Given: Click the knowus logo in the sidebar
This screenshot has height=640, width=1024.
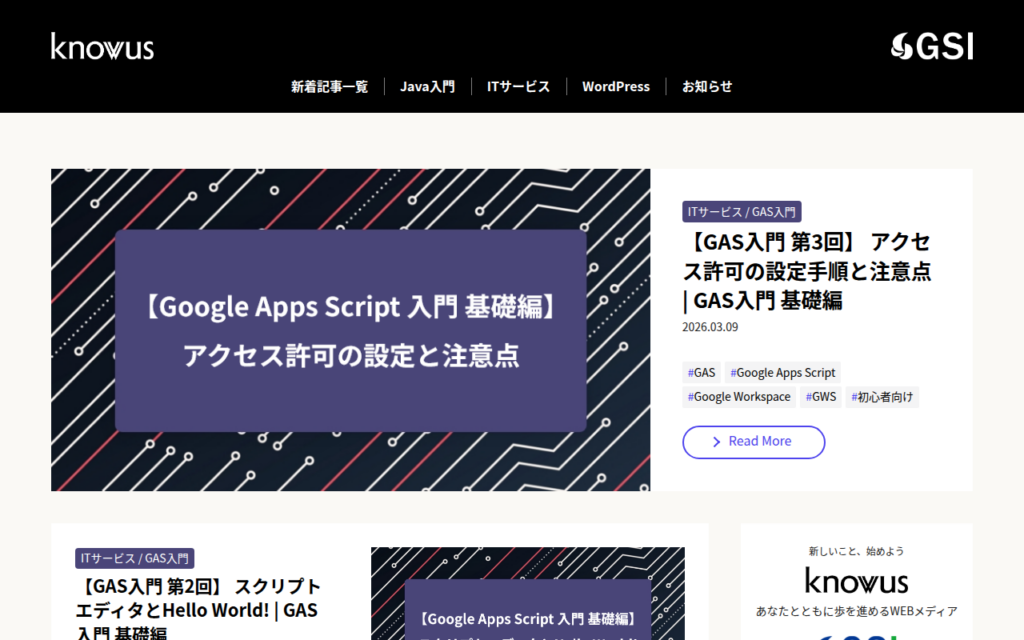Looking at the screenshot, I should (x=856, y=581).
